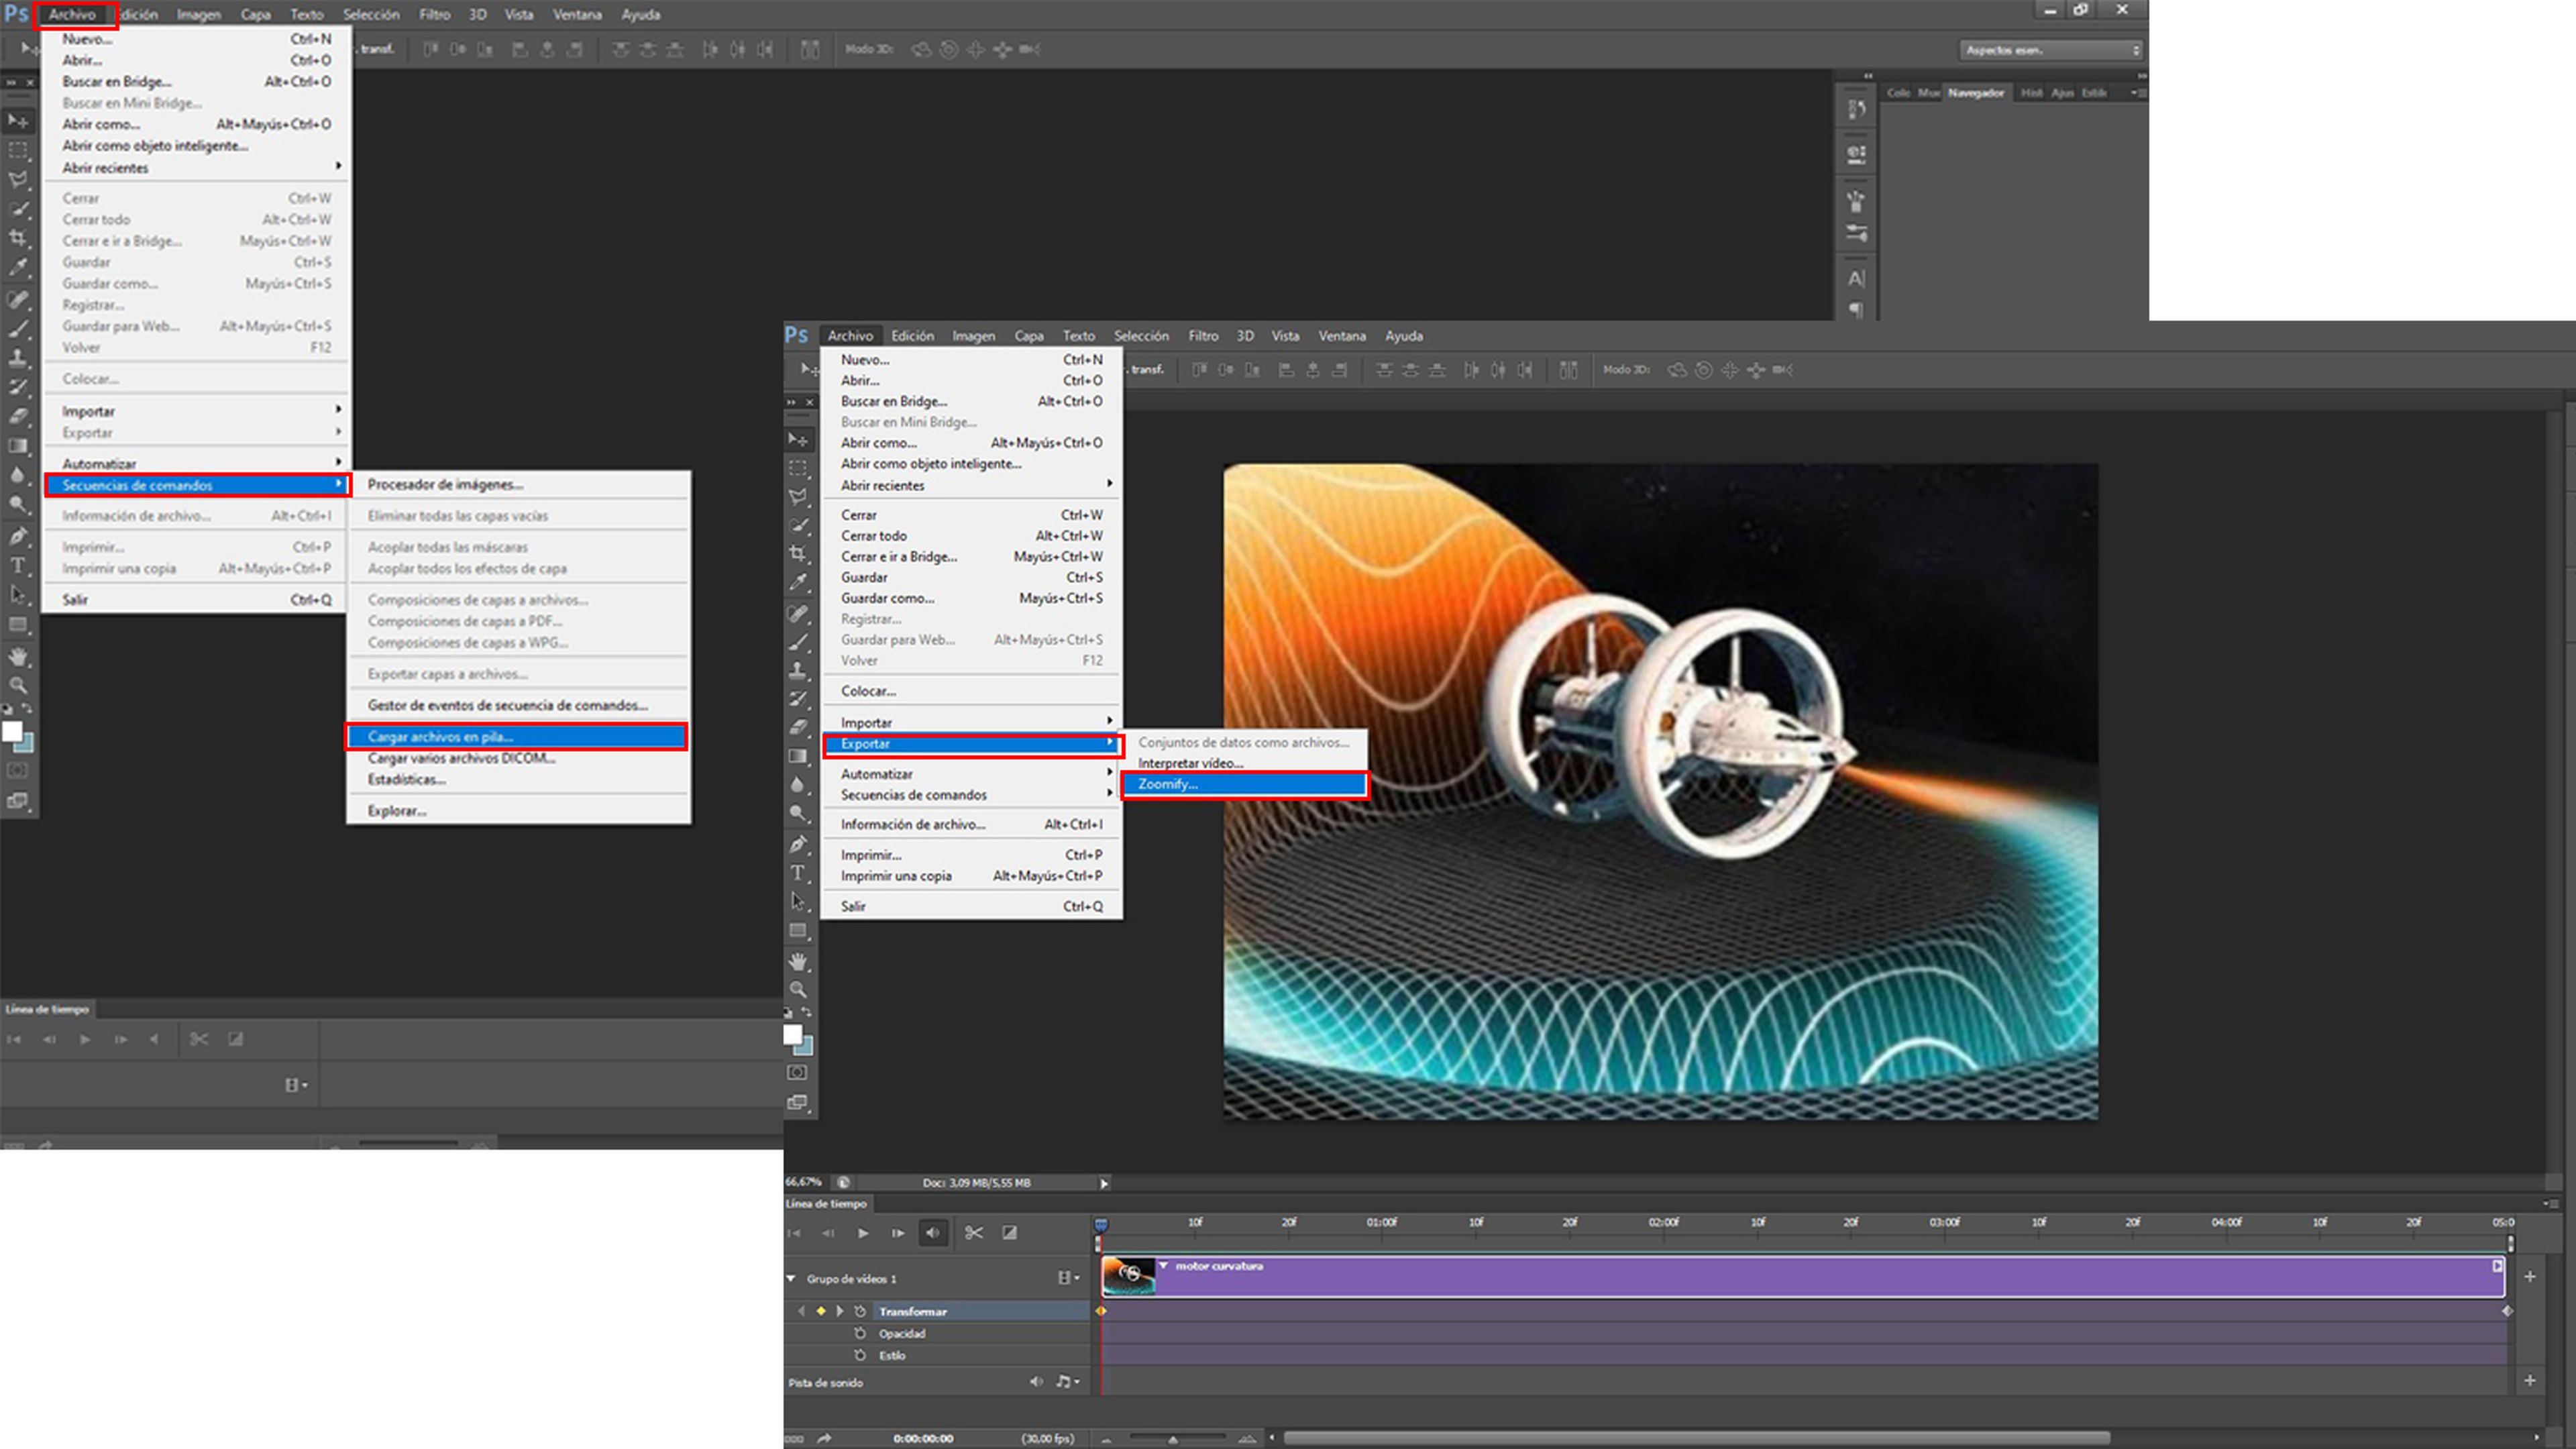Expand Abrir recientes submenu in the back window
This screenshot has height=1449, width=2576.
coord(196,168)
